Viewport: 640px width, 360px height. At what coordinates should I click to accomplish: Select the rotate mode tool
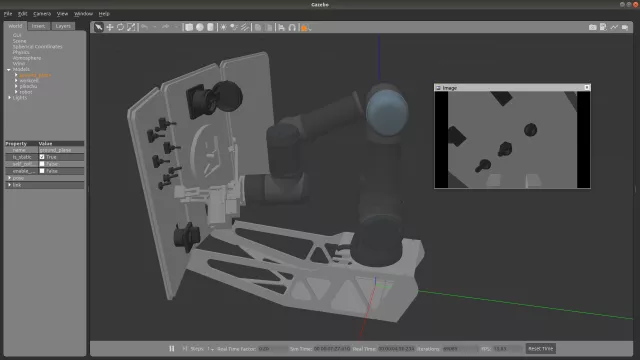click(120, 27)
